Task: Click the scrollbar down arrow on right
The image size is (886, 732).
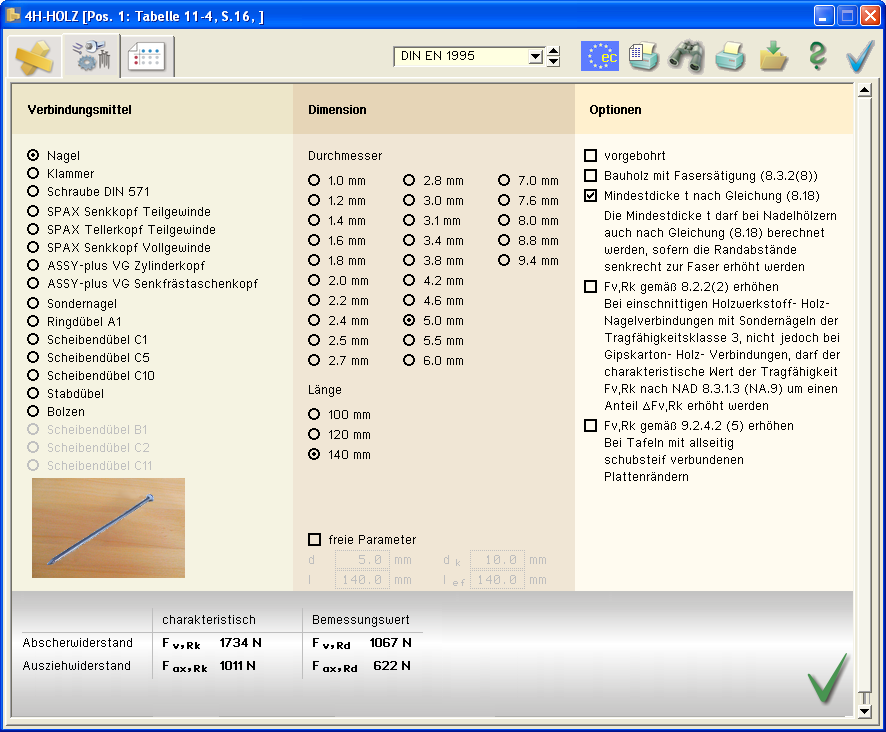Action: point(865,711)
